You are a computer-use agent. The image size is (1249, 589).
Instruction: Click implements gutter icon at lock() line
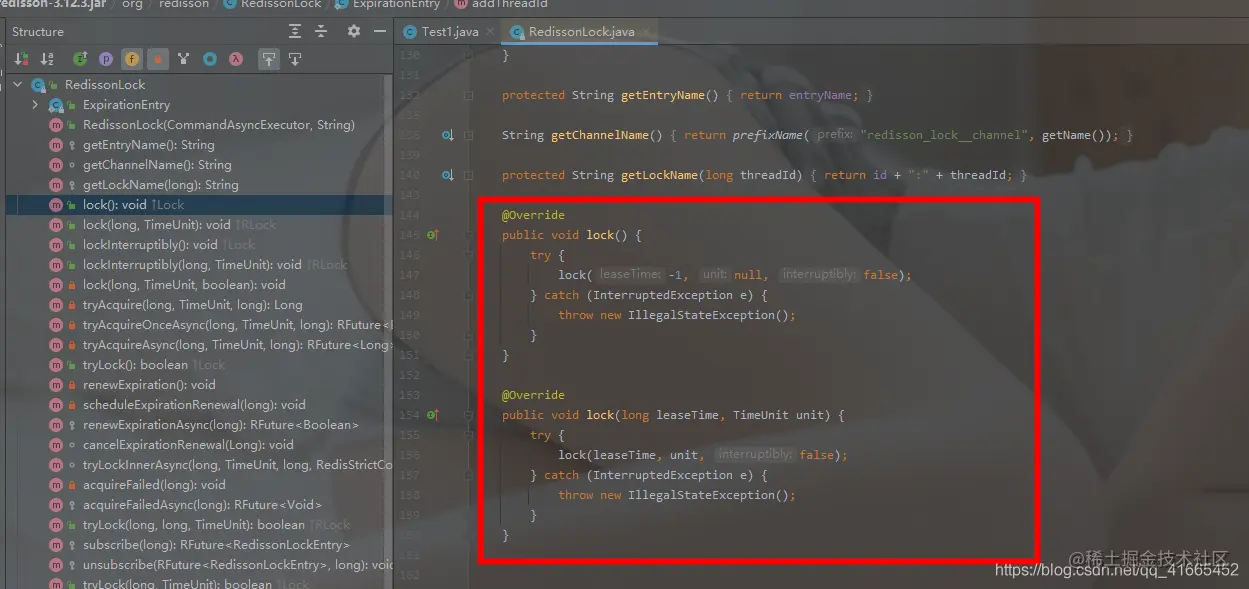click(x=433, y=235)
